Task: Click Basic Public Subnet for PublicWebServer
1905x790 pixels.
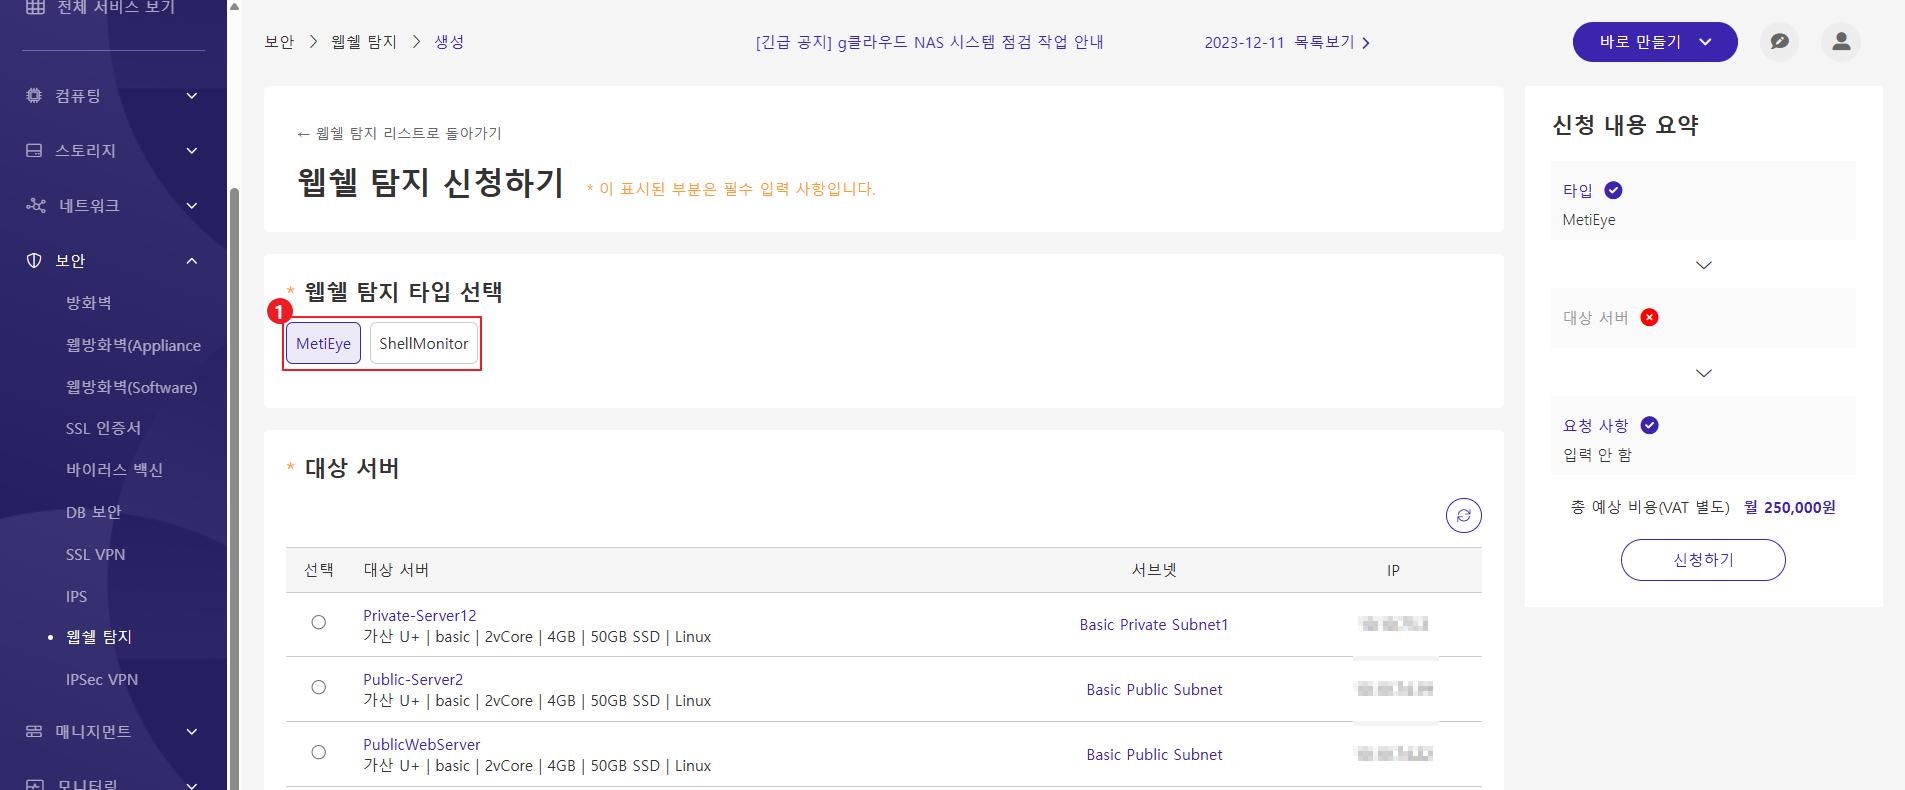Action: (1154, 754)
